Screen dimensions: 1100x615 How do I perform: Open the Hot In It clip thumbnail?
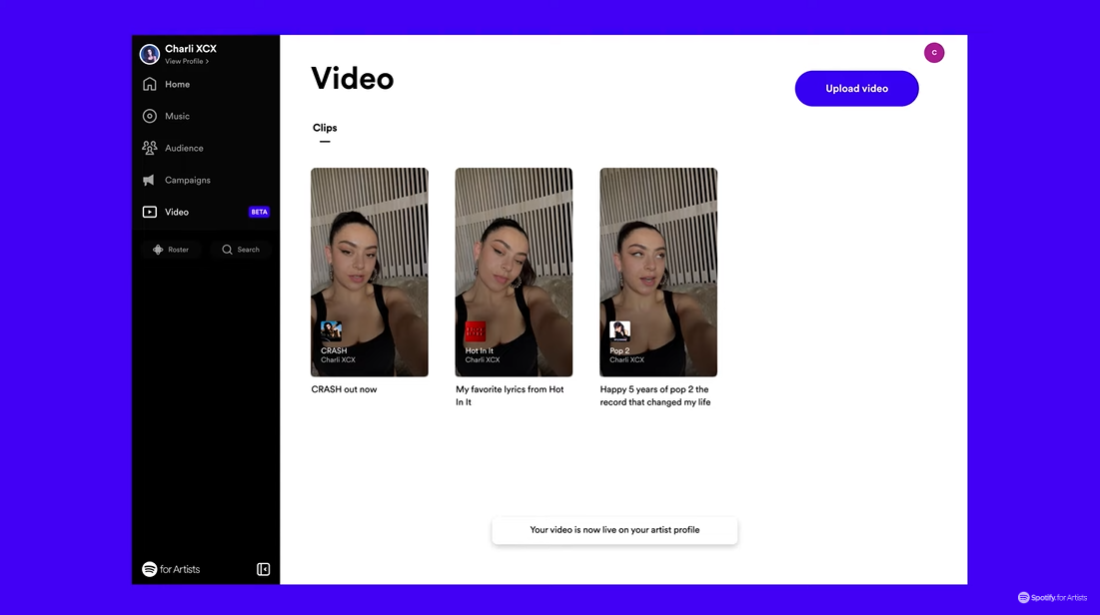tap(514, 272)
